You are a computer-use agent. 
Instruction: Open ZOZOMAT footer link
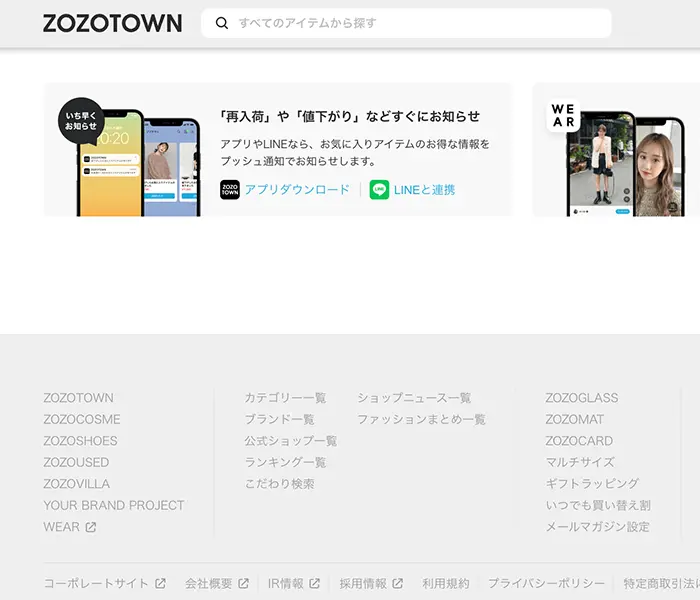(x=575, y=419)
